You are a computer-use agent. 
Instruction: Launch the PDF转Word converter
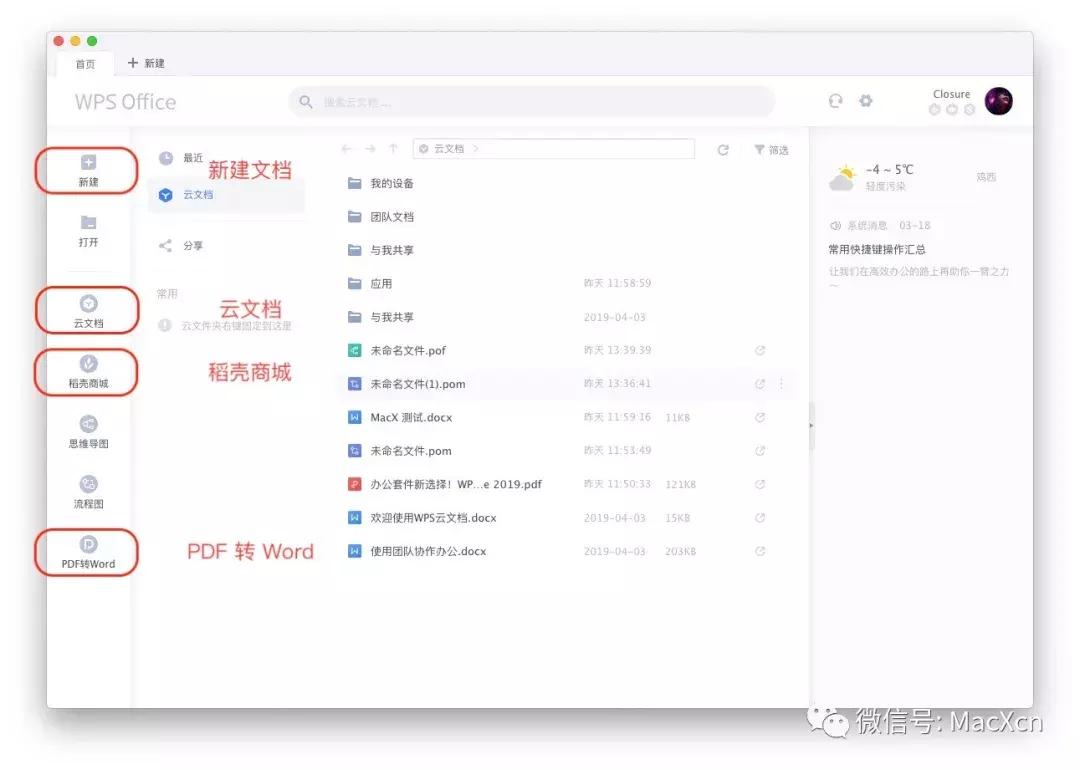click(x=87, y=552)
